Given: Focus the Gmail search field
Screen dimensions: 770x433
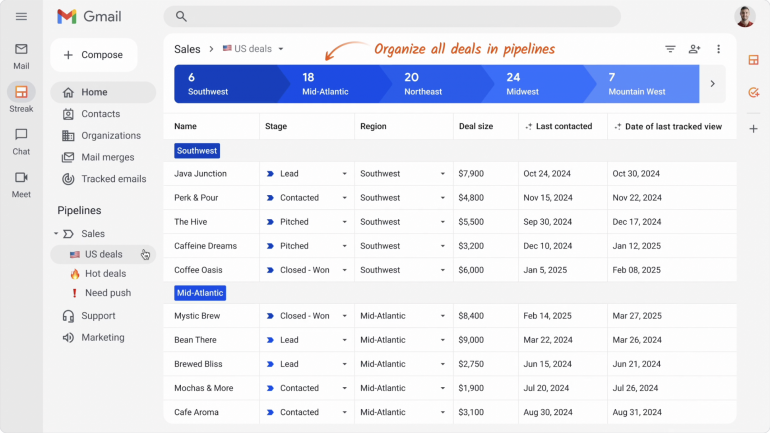Looking at the screenshot, I should [x=392, y=17].
